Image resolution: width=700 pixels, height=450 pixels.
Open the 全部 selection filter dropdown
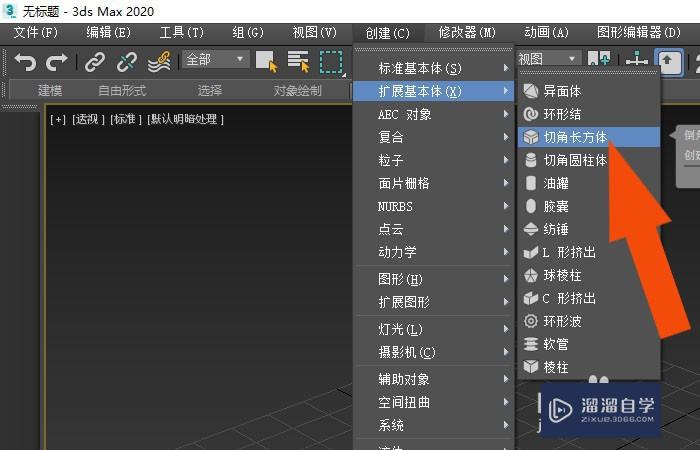coord(216,59)
